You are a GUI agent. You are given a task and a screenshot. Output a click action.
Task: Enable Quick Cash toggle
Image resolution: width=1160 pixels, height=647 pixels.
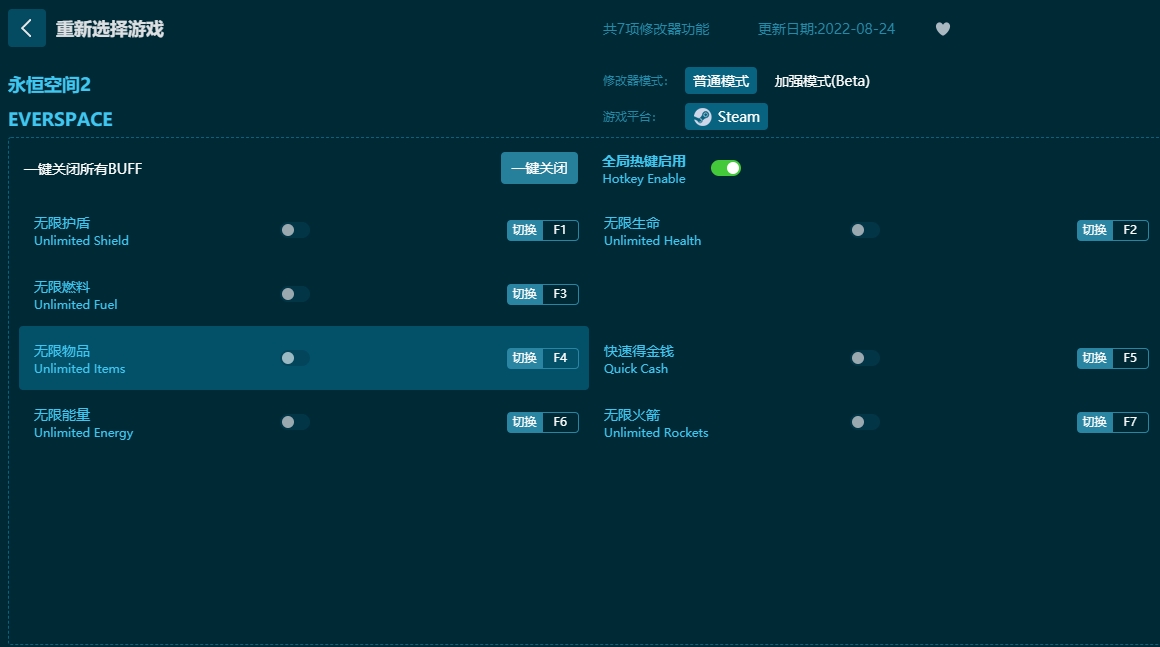pos(864,358)
